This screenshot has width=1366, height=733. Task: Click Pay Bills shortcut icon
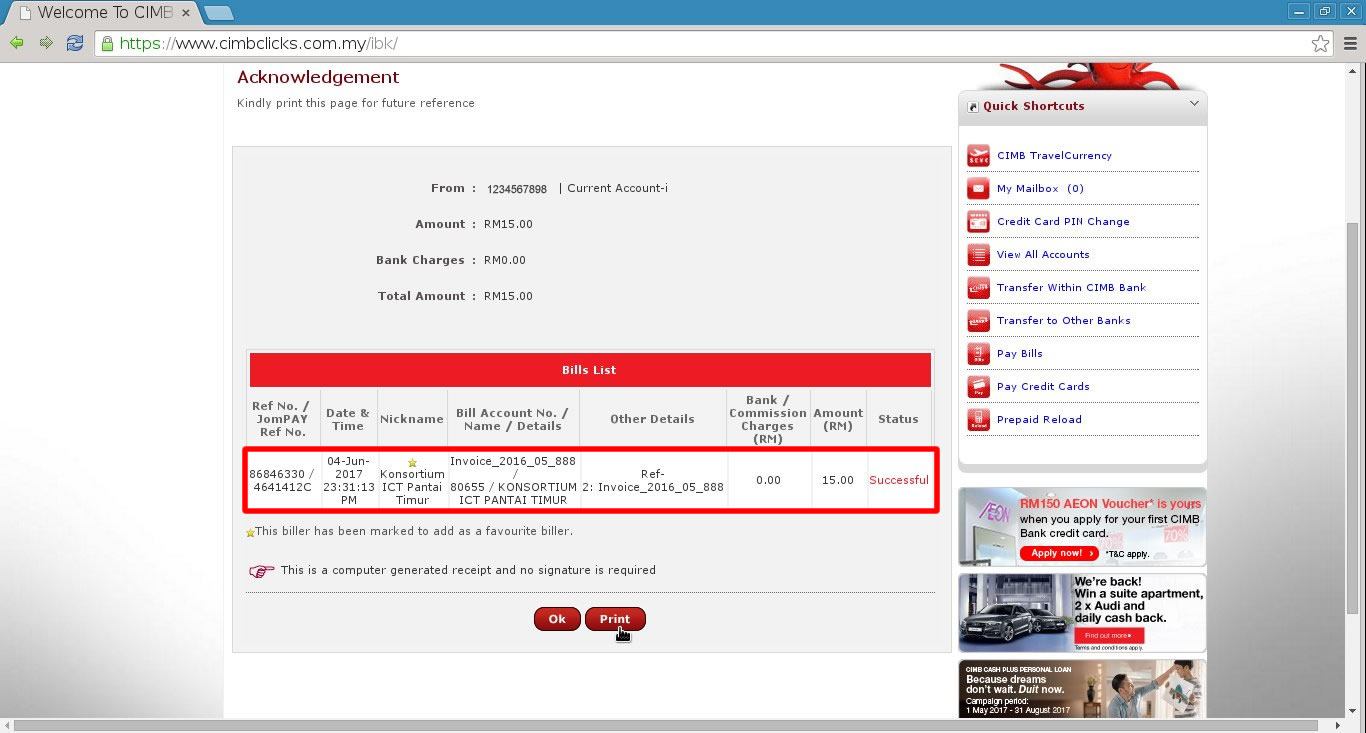(x=978, y=354)
